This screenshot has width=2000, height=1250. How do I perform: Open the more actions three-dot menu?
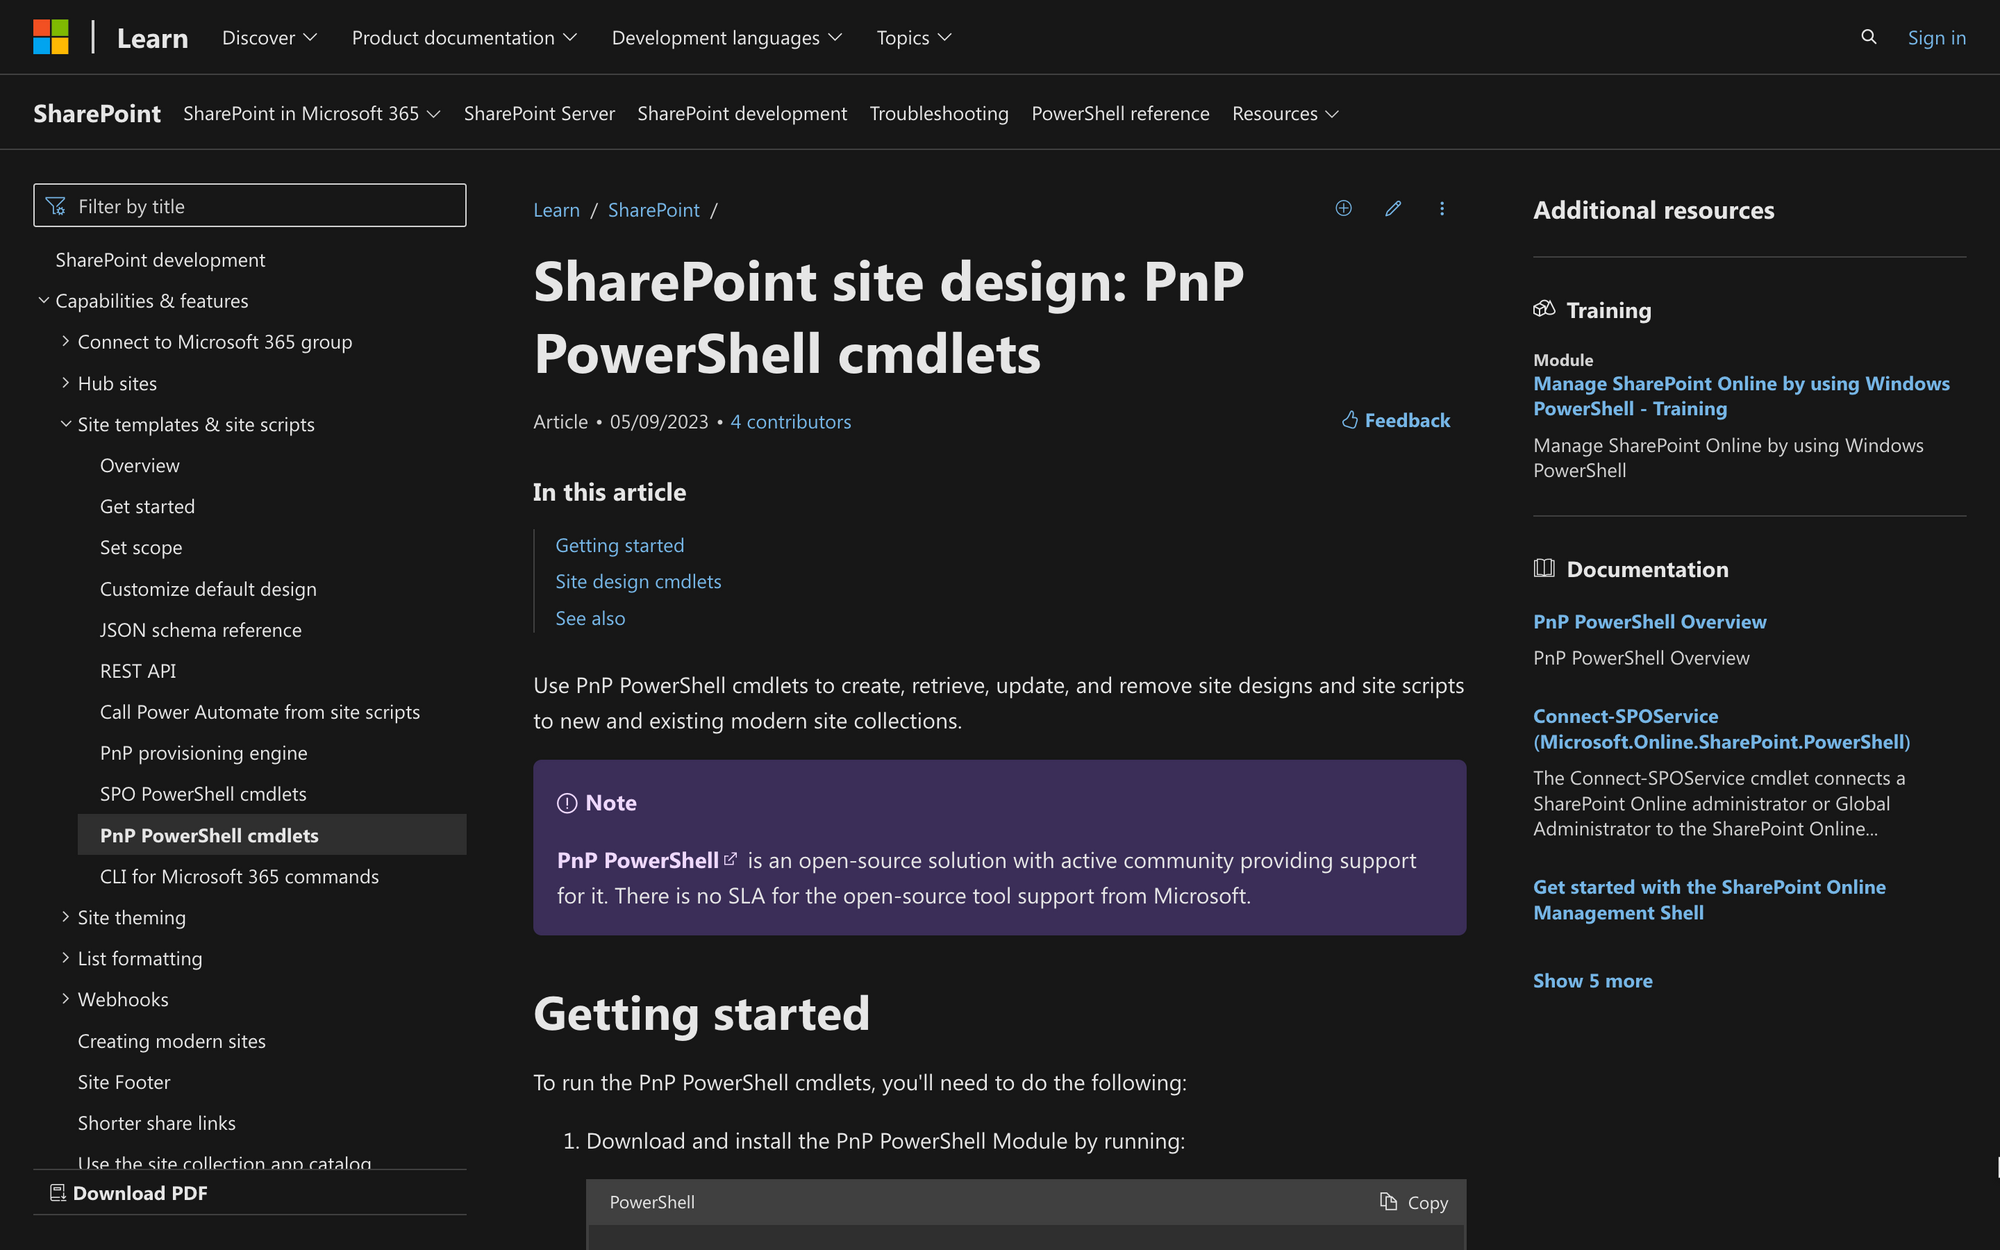1442,208
